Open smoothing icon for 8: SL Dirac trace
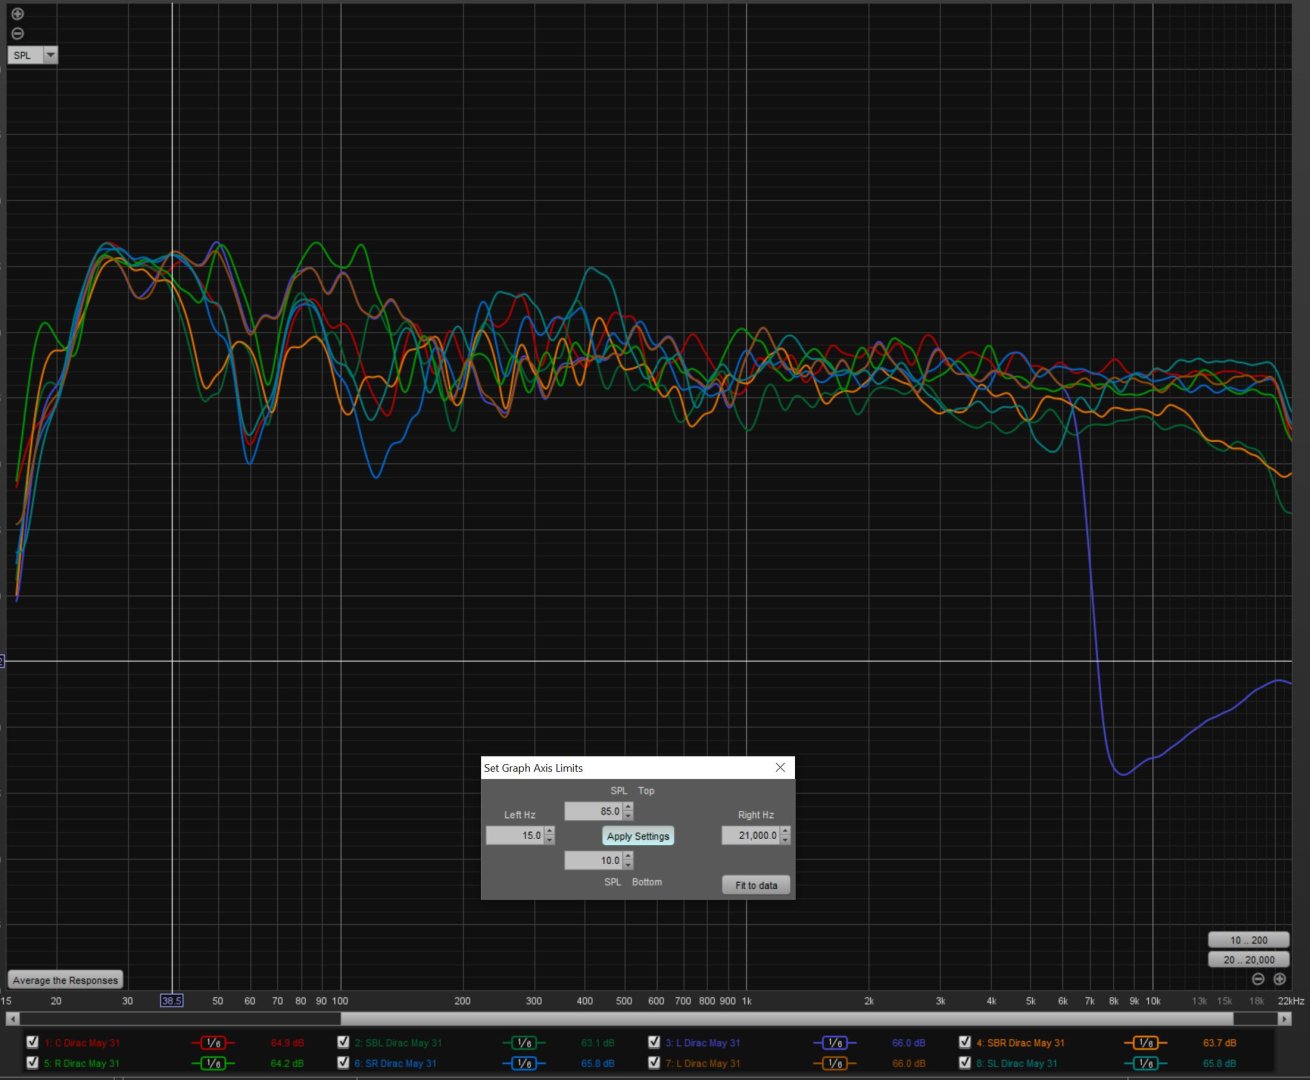 click(1145, 1063)
